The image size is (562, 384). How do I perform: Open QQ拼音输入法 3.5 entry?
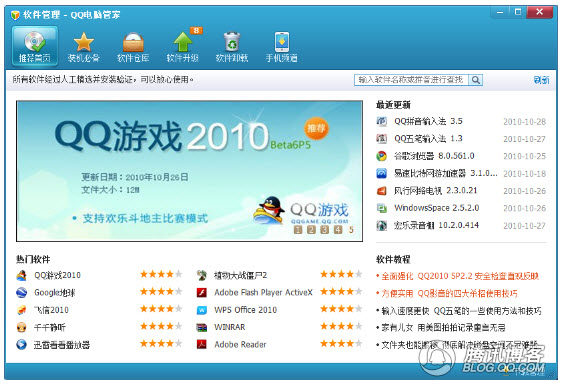pyautogui.click(x=428, y=121)
